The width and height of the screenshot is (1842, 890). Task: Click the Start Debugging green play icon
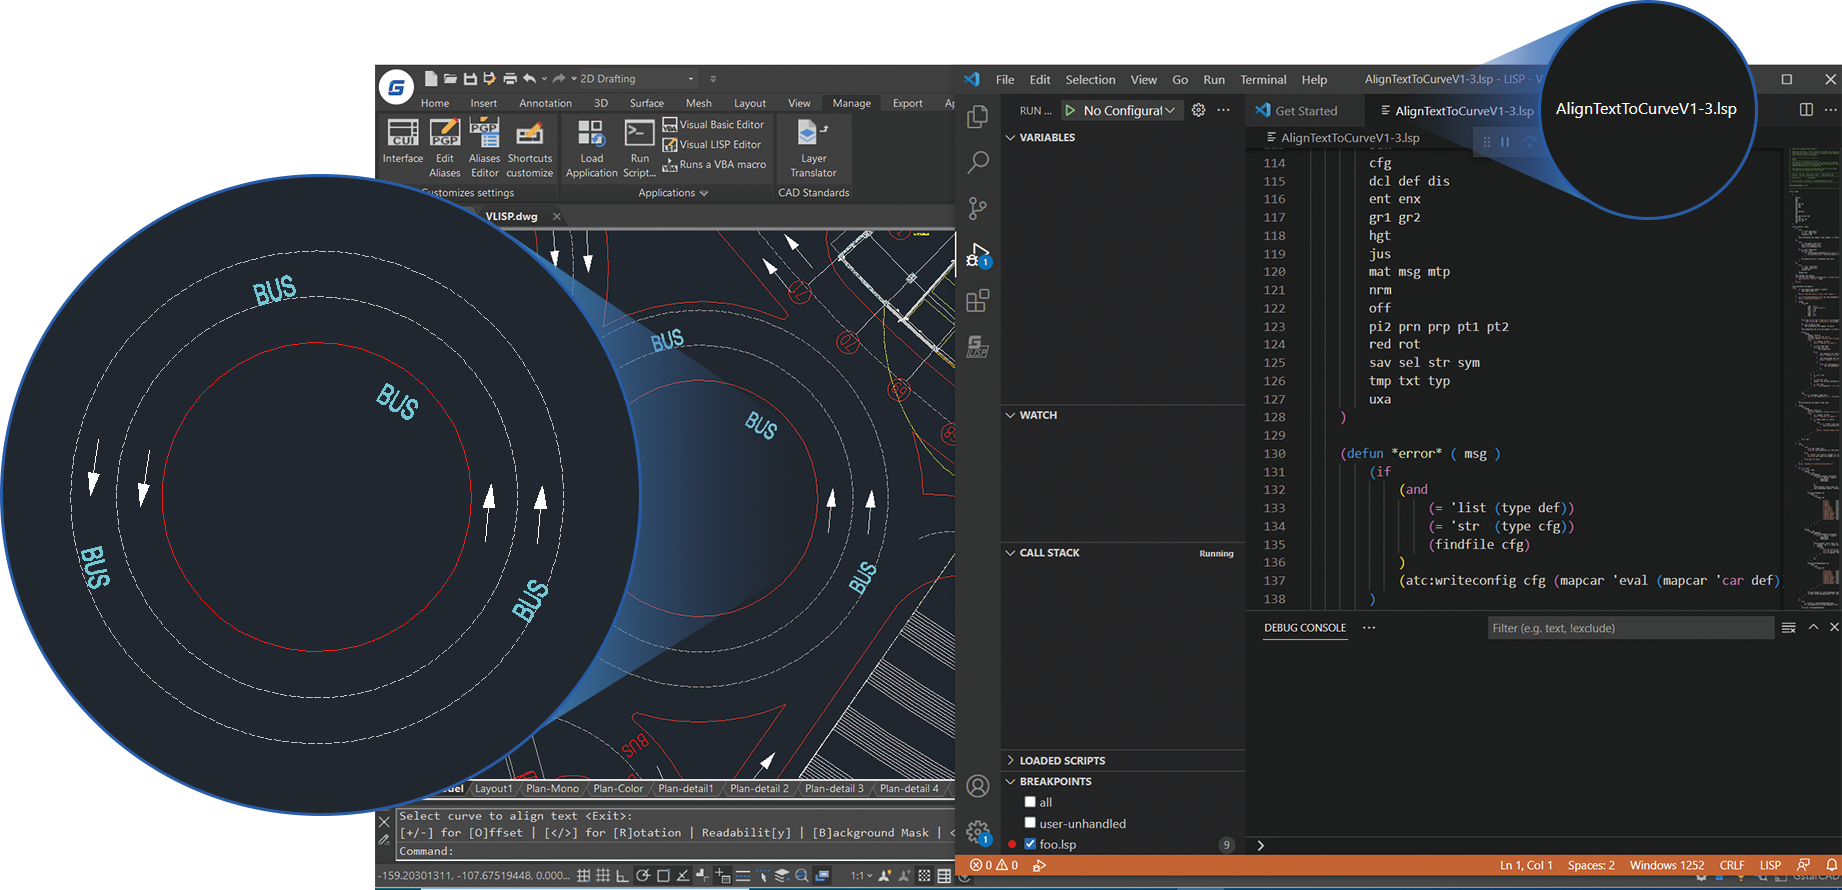click(1070, 110)
